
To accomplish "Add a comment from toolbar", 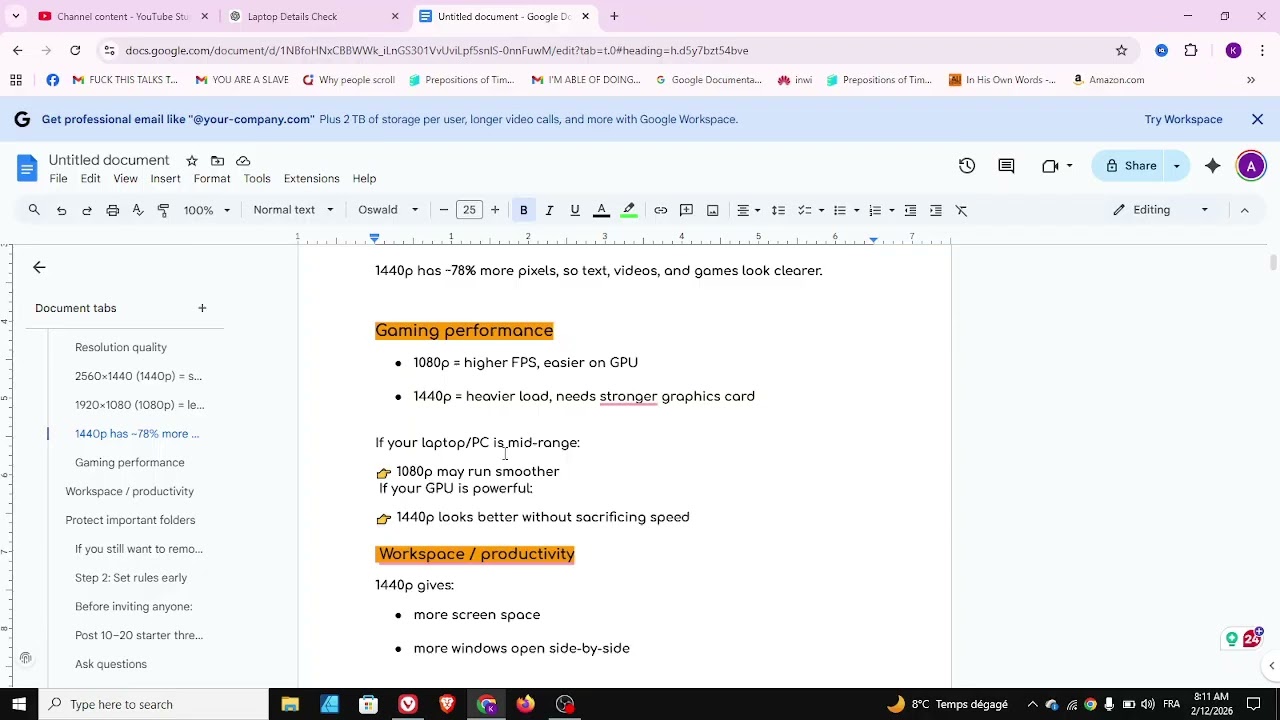I will [686, 210].
